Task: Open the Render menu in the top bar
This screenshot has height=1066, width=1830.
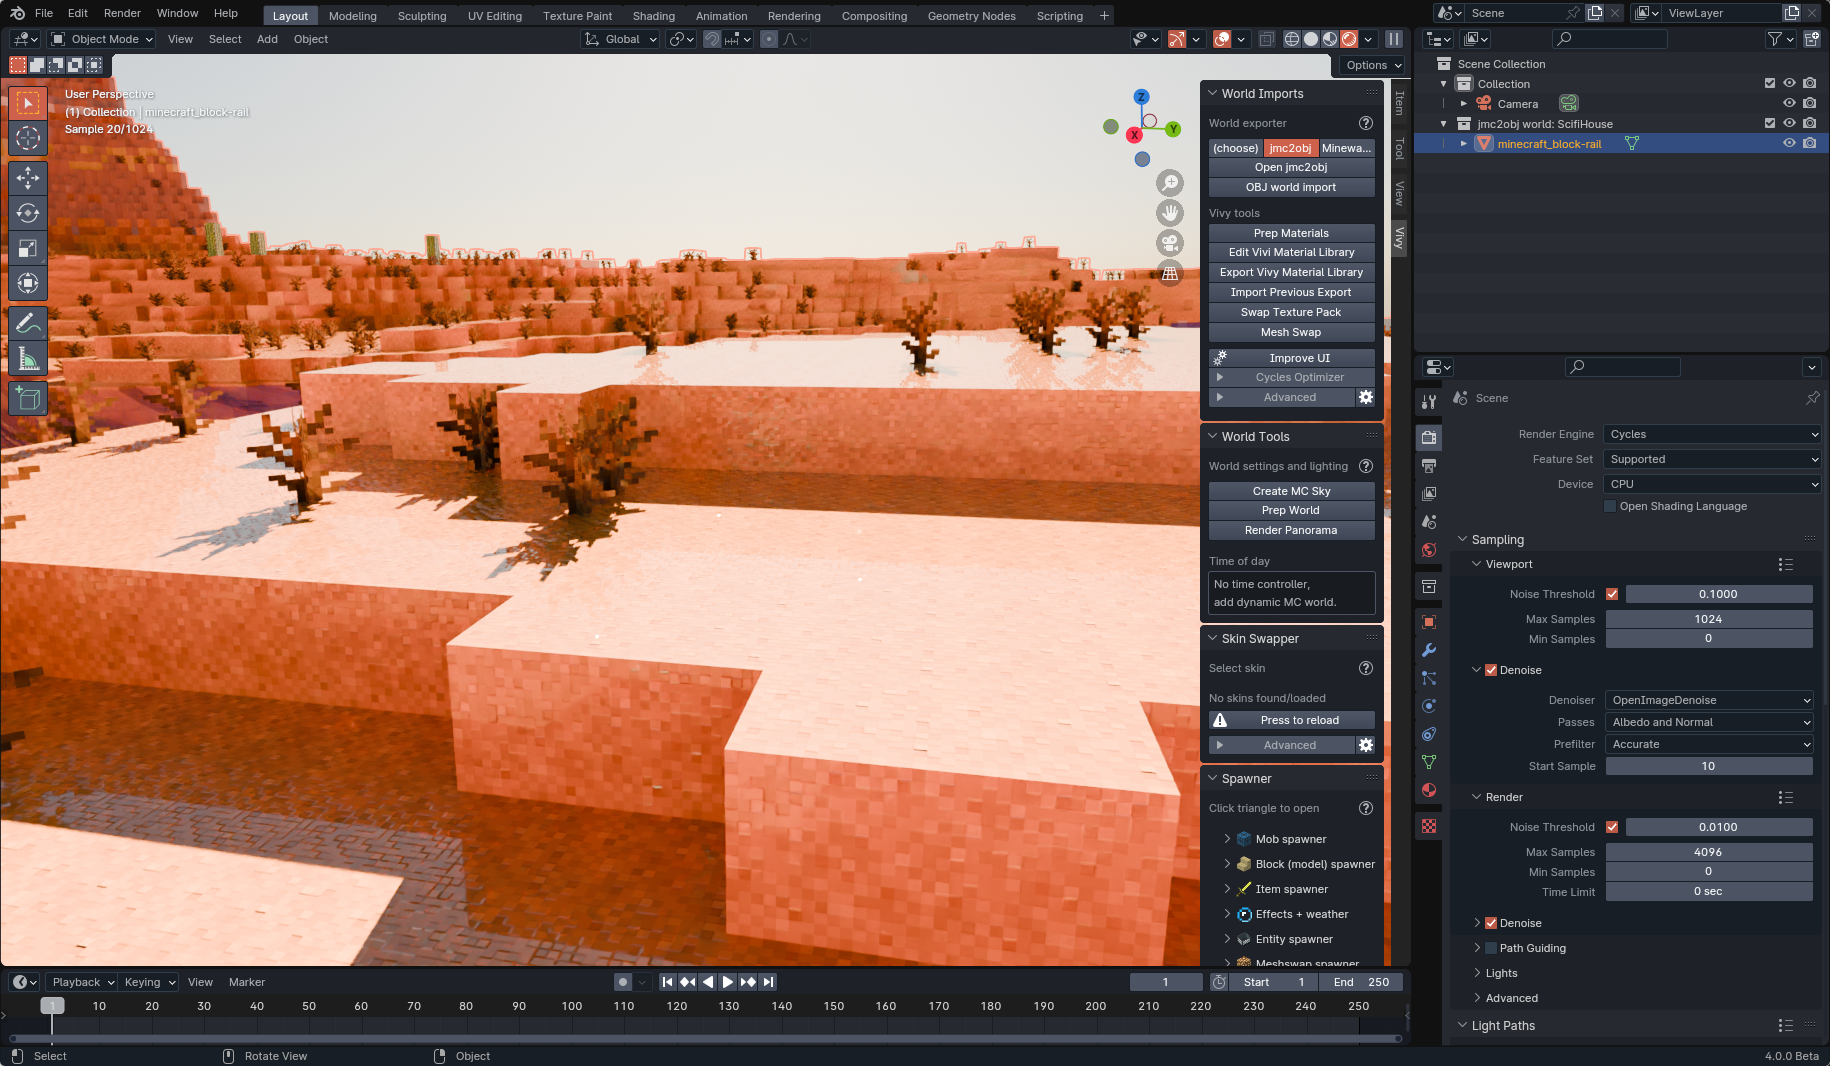Action: coord(122,13)
